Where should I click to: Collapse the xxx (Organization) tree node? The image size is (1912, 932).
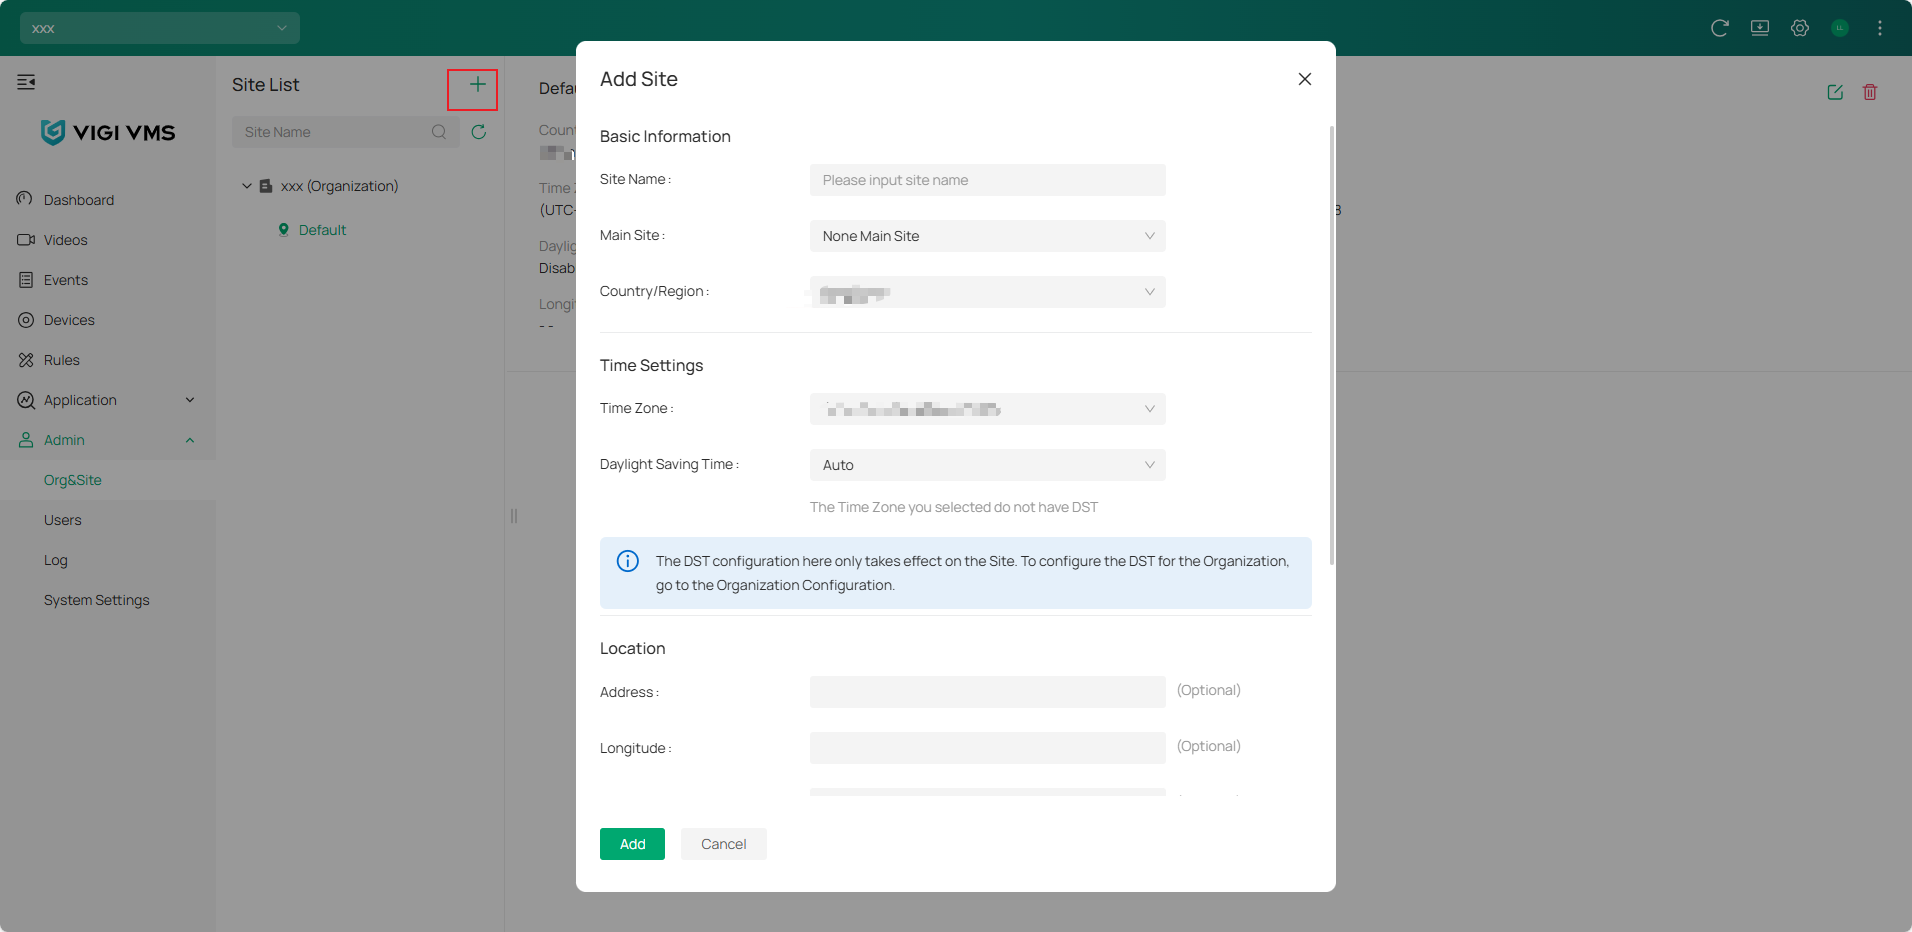pyautogui.click(x=247, y=186)
